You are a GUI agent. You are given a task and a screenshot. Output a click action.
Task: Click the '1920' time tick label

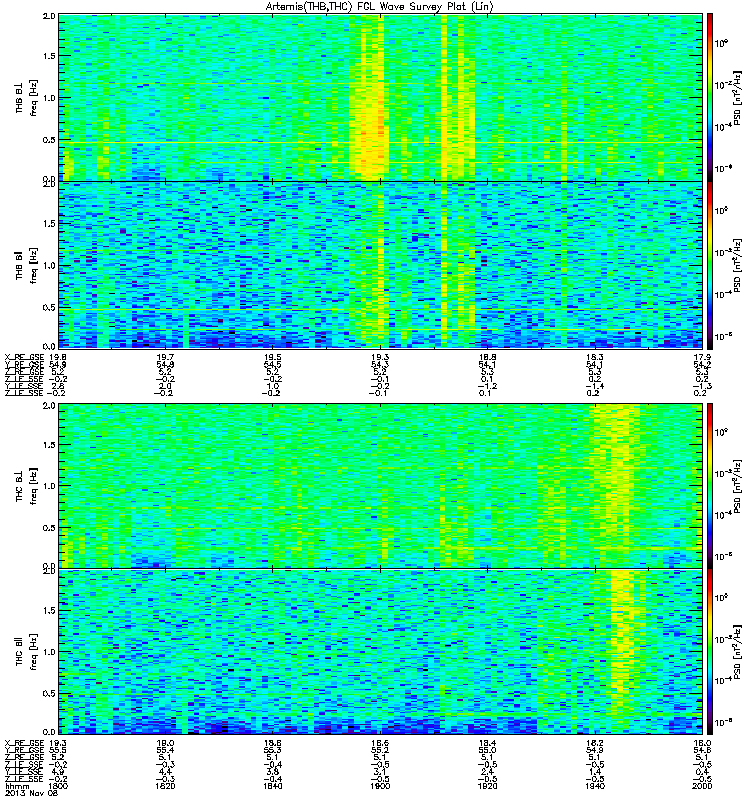[x=487, y=786]
